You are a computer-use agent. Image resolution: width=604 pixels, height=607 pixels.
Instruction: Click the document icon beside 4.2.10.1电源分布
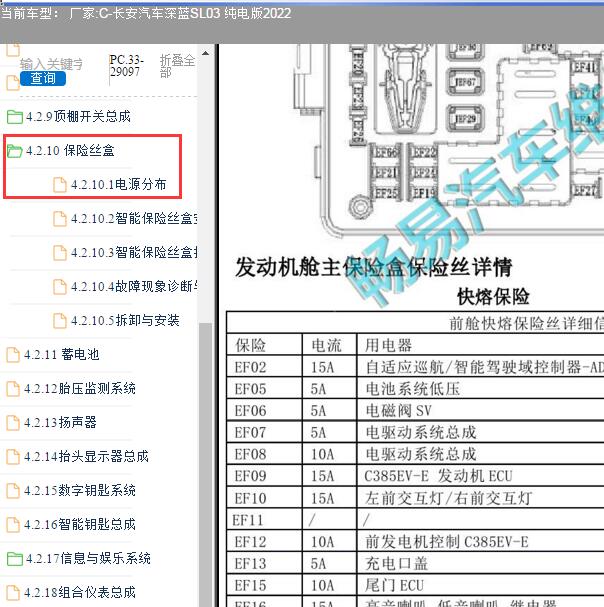coord(60,185)
